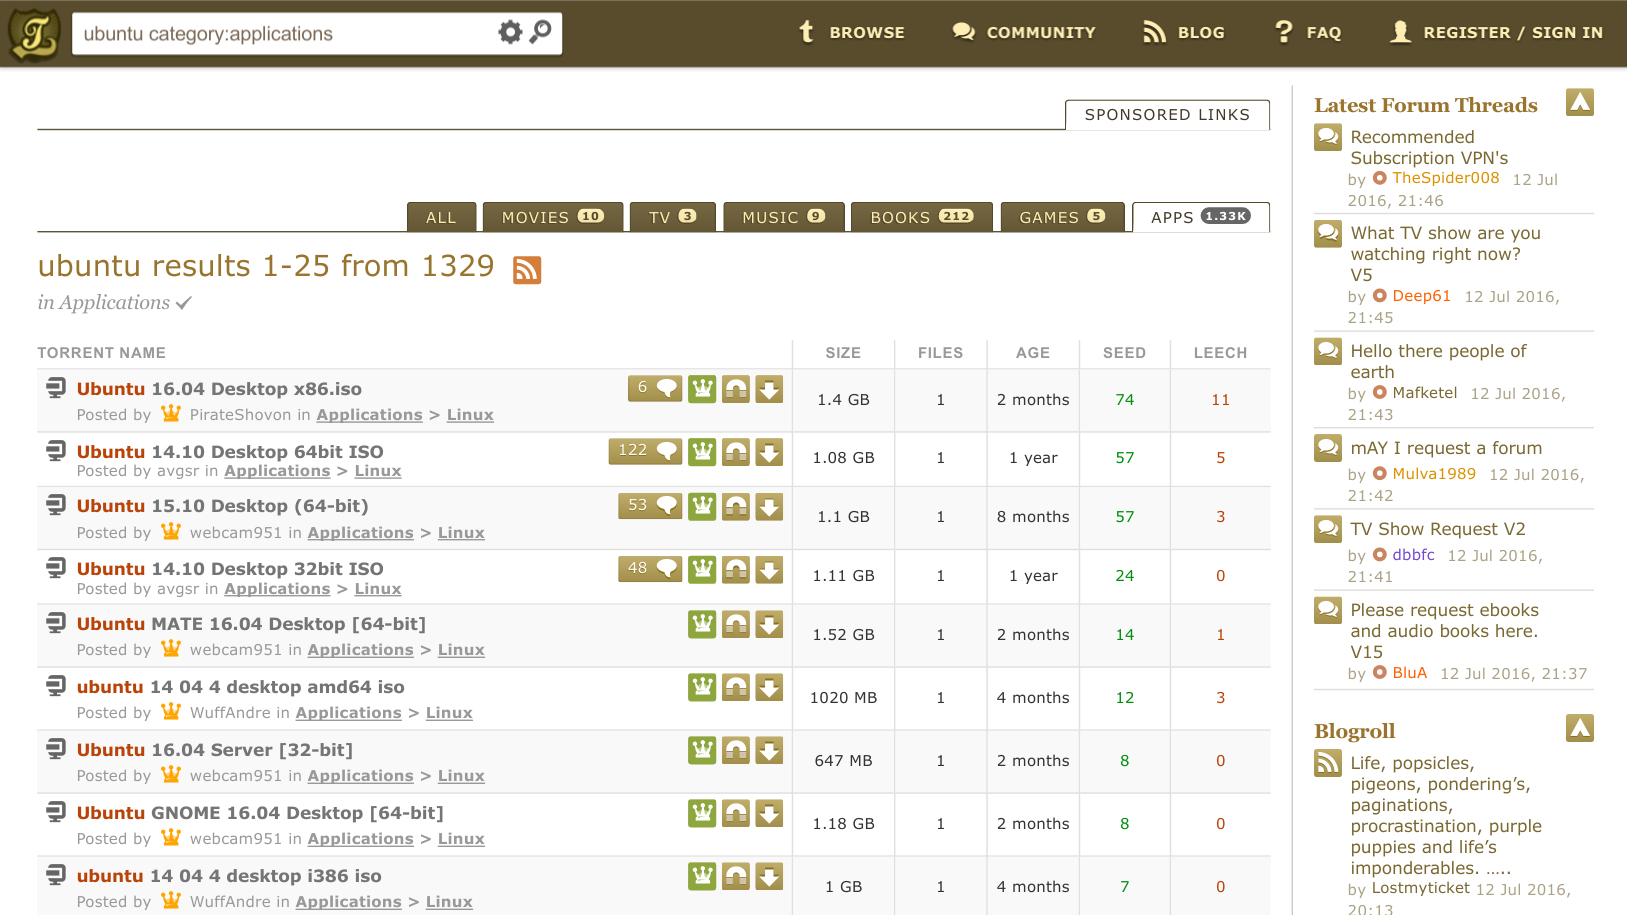Sort results by AGE column
The image size is (1627, 915).
(1033, 353)
